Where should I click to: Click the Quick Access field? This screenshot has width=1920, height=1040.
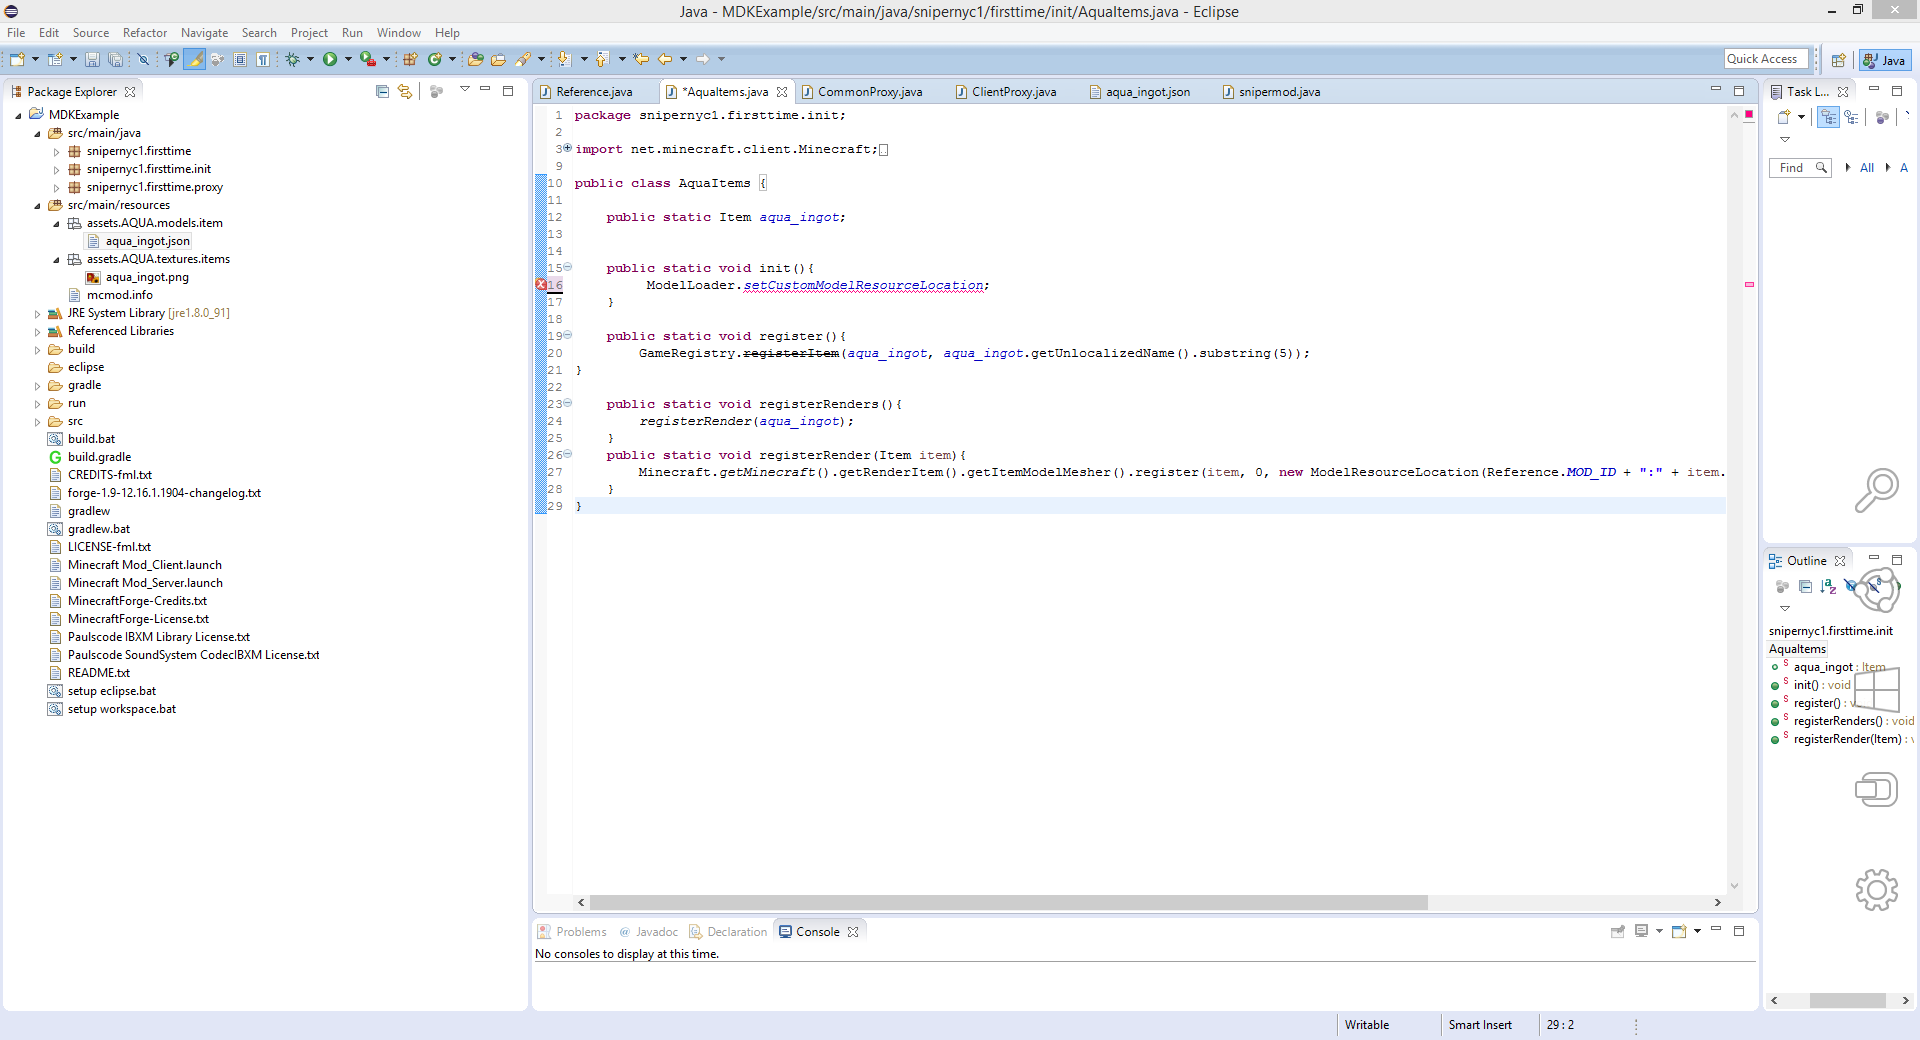[1766, 59]
